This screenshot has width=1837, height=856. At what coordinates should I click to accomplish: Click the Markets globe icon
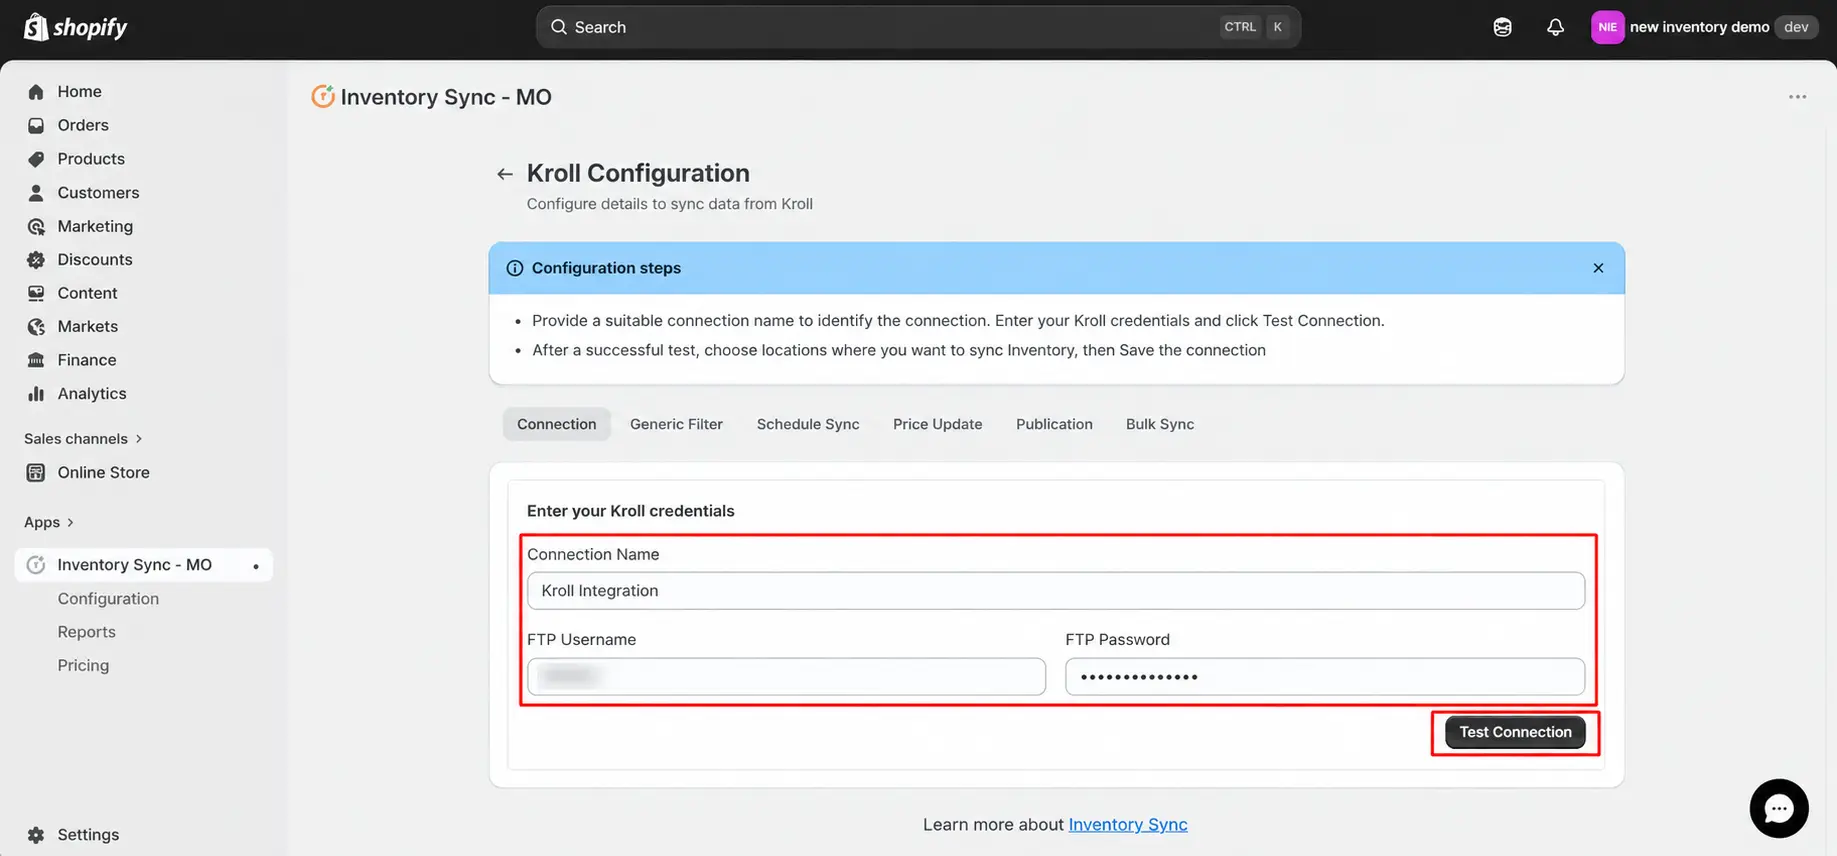[36, 327]
